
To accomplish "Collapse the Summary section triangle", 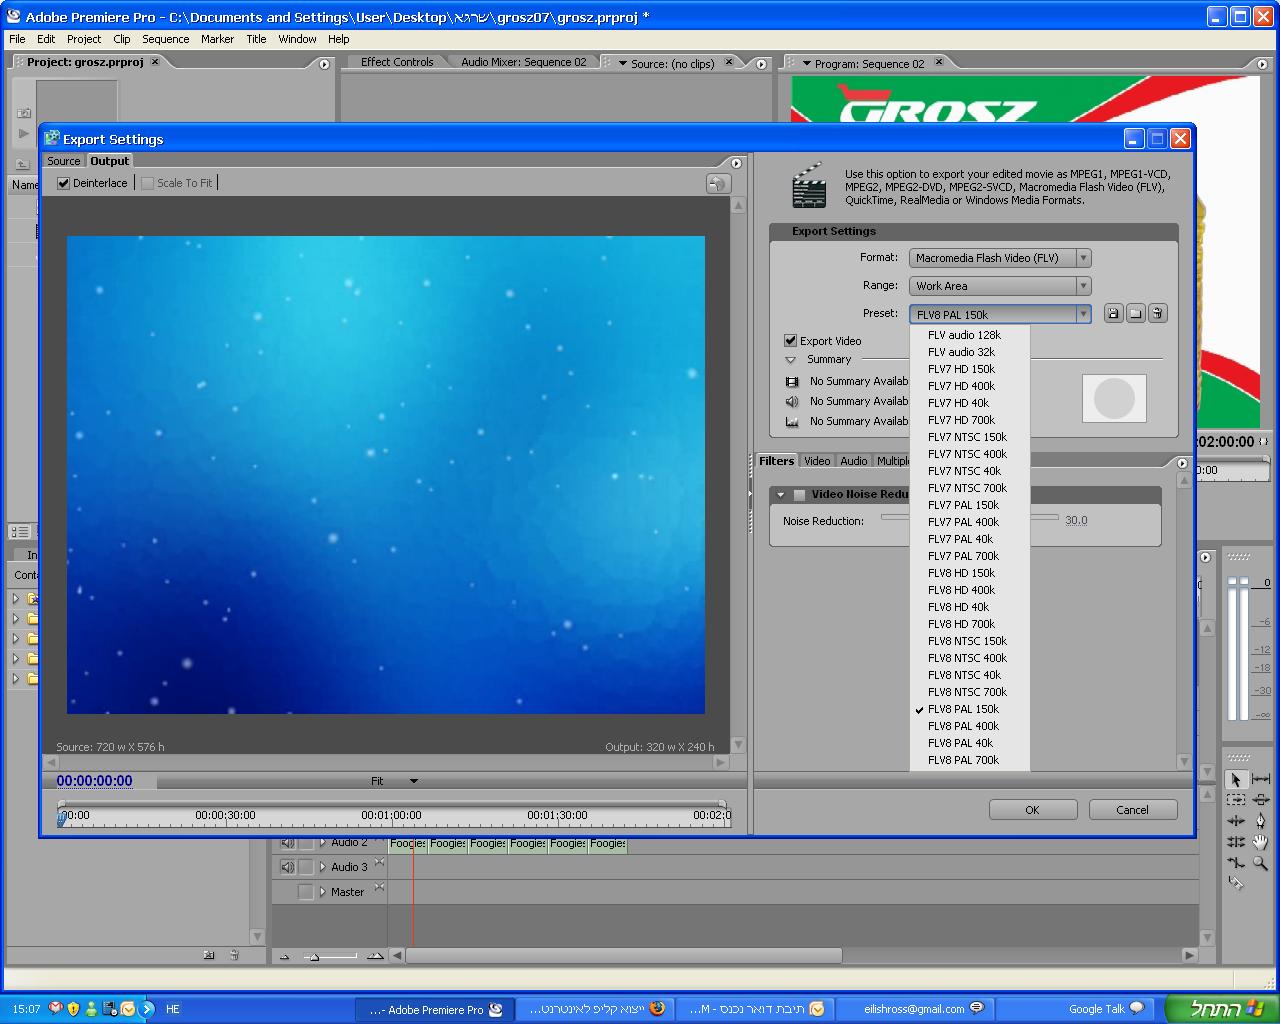I will coord(790,360).
